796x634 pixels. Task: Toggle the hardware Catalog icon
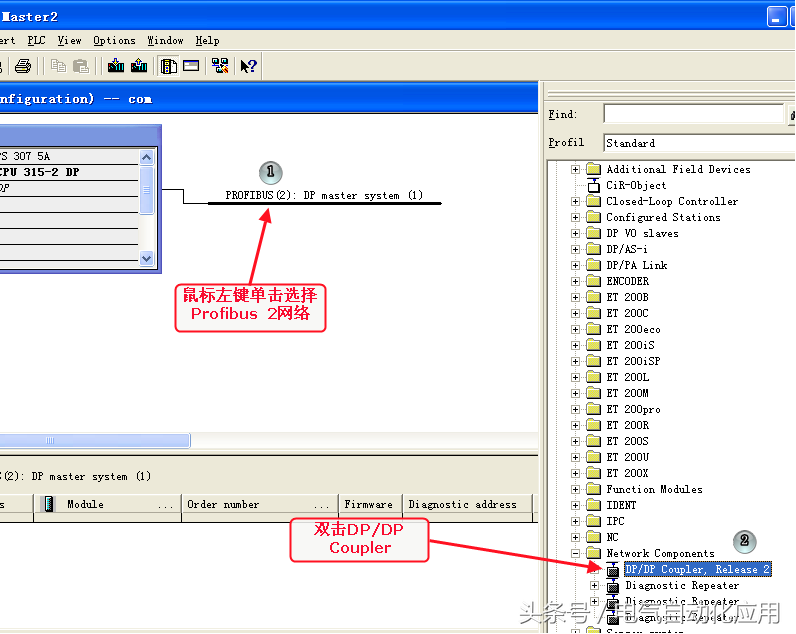[x=169, y=66]
